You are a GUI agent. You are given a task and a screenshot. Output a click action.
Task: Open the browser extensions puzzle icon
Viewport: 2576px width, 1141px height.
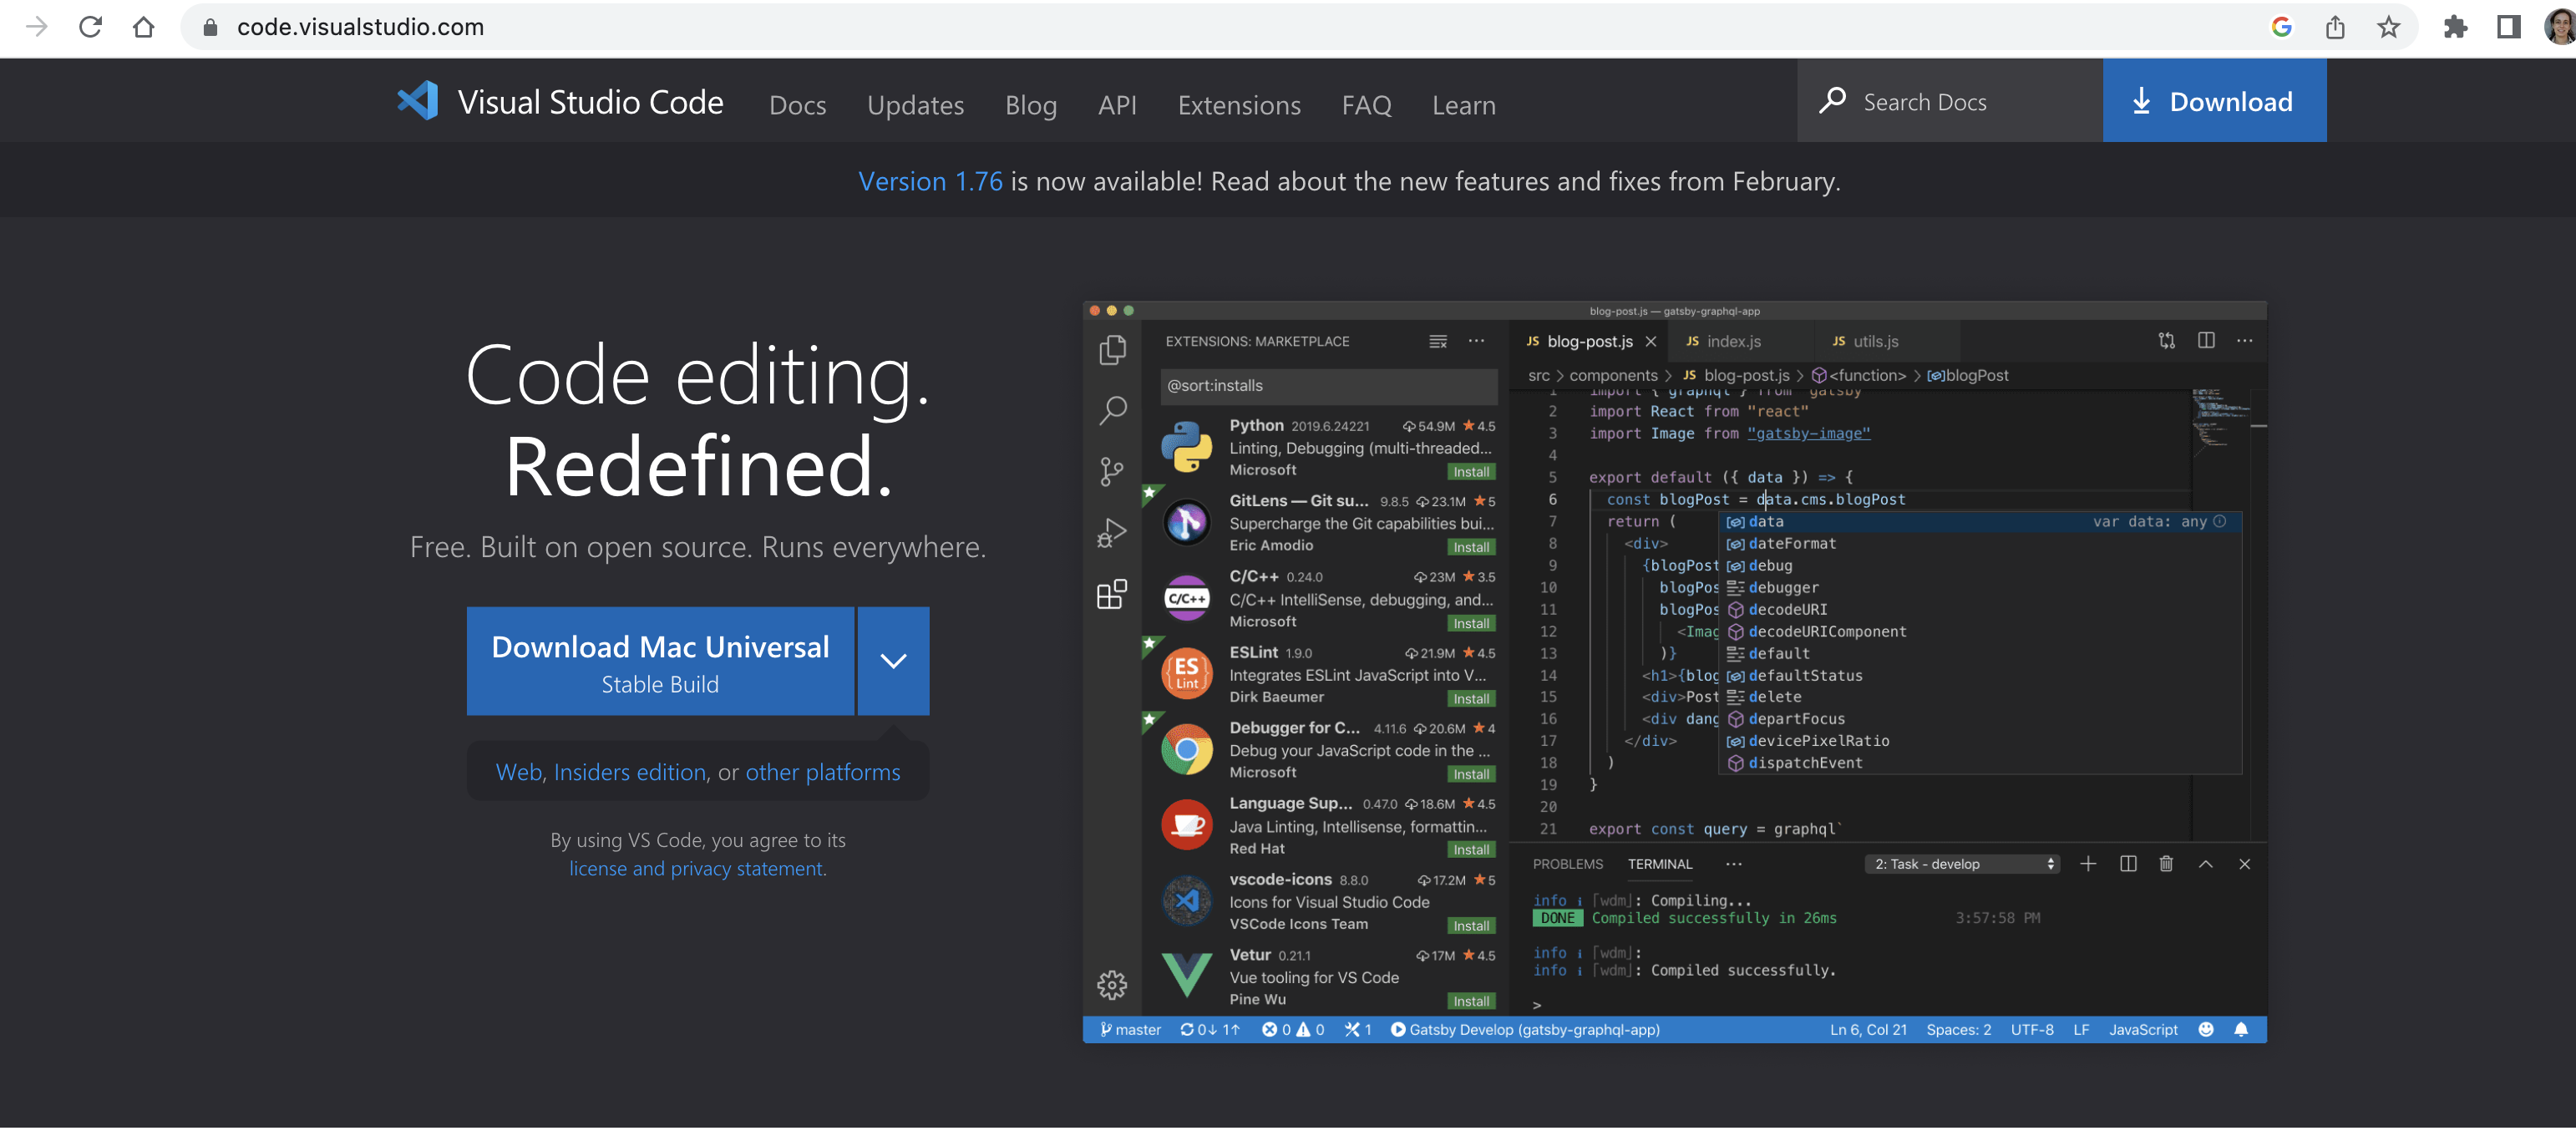(x=2455, y=27)
